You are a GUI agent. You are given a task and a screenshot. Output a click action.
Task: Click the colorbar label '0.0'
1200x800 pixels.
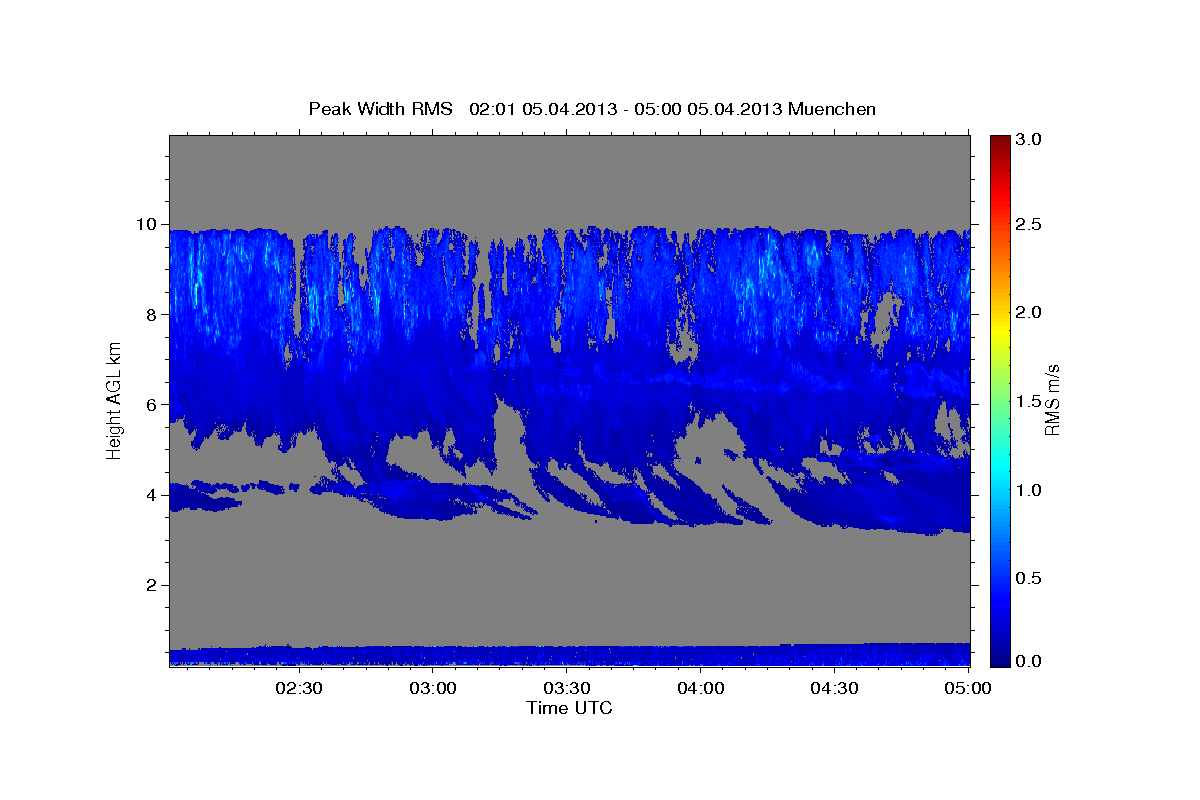pyautogui.click(x=1029, y=661)
